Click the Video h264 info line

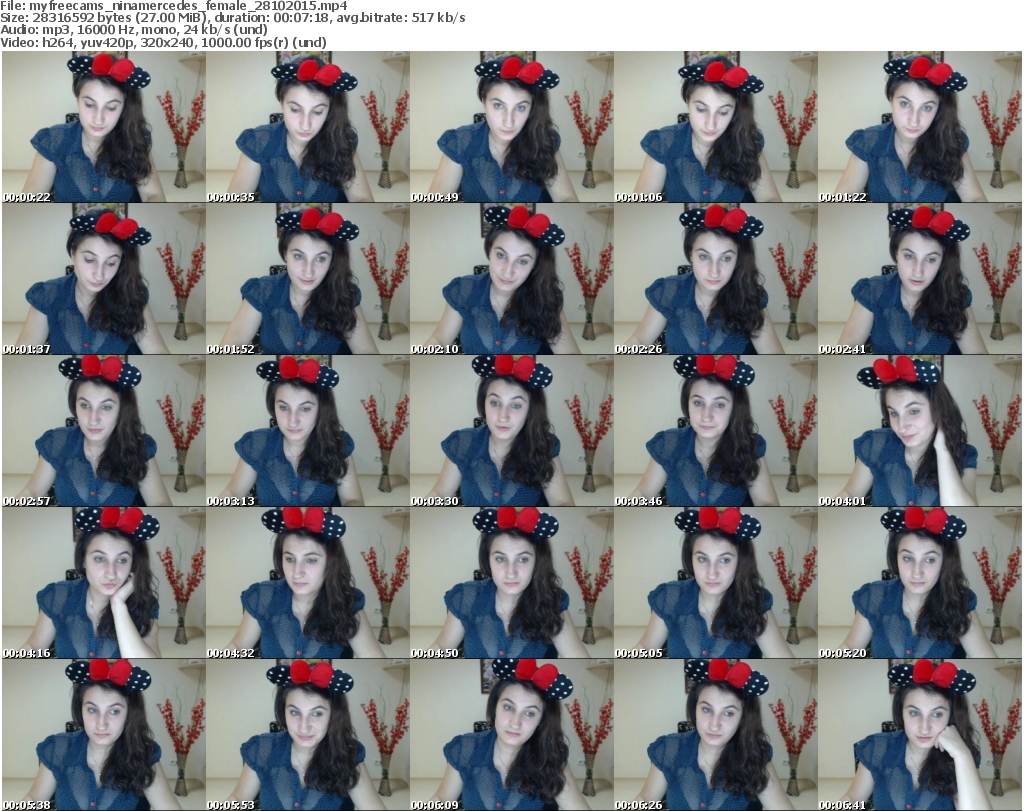(x=163, y=42)
